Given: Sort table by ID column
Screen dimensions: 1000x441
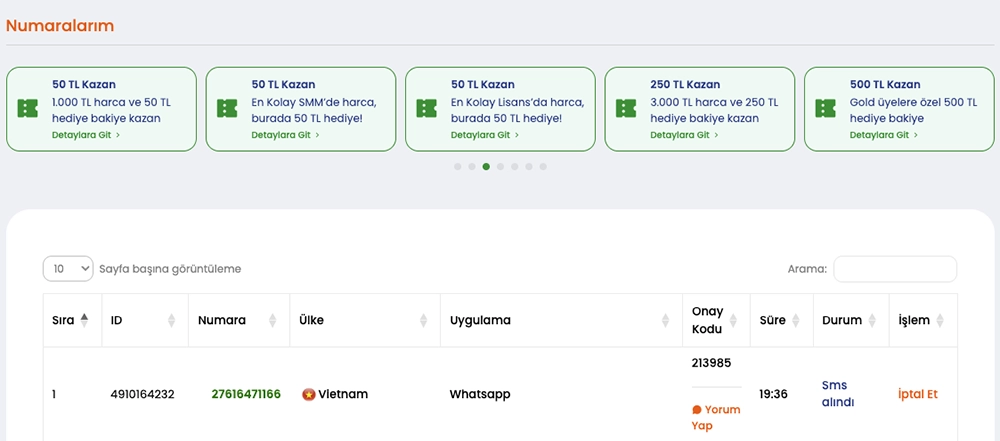Looking at the screenshot, I should (171, 320).
